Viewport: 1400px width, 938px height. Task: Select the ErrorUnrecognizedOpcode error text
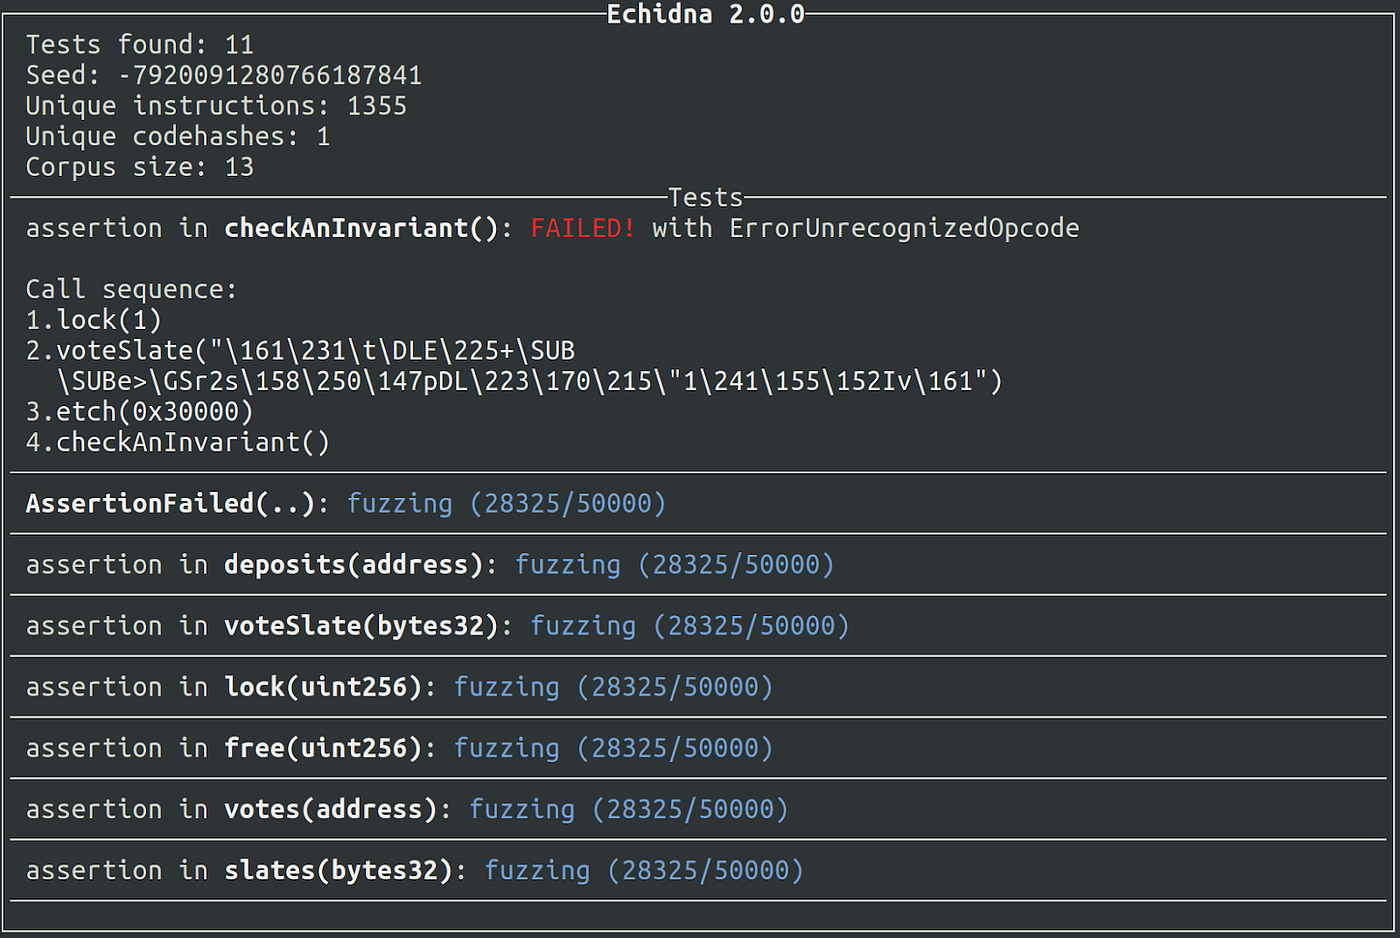click(x=904, y=228)
